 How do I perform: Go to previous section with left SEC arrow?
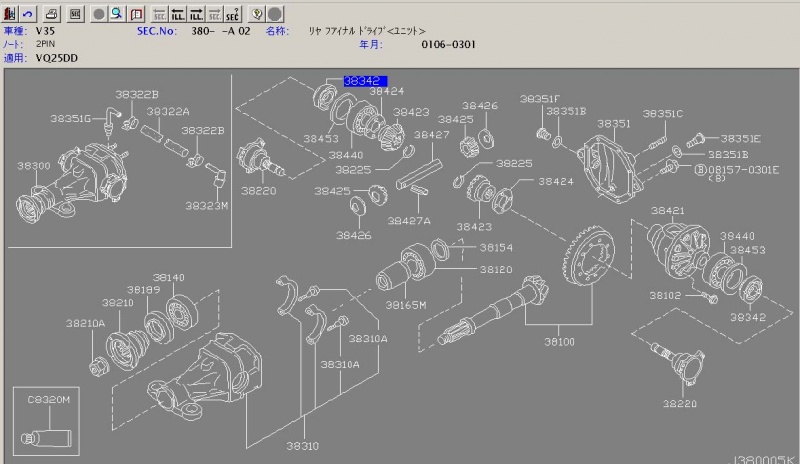(x=159, y=14)
